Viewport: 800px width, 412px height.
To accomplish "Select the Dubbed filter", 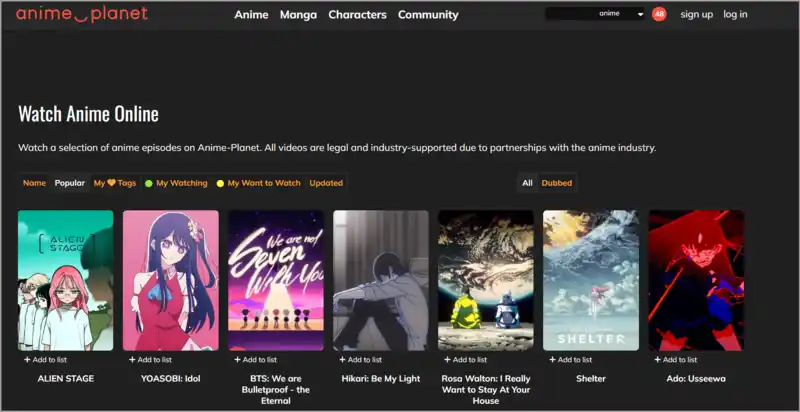I will point(557,183).
